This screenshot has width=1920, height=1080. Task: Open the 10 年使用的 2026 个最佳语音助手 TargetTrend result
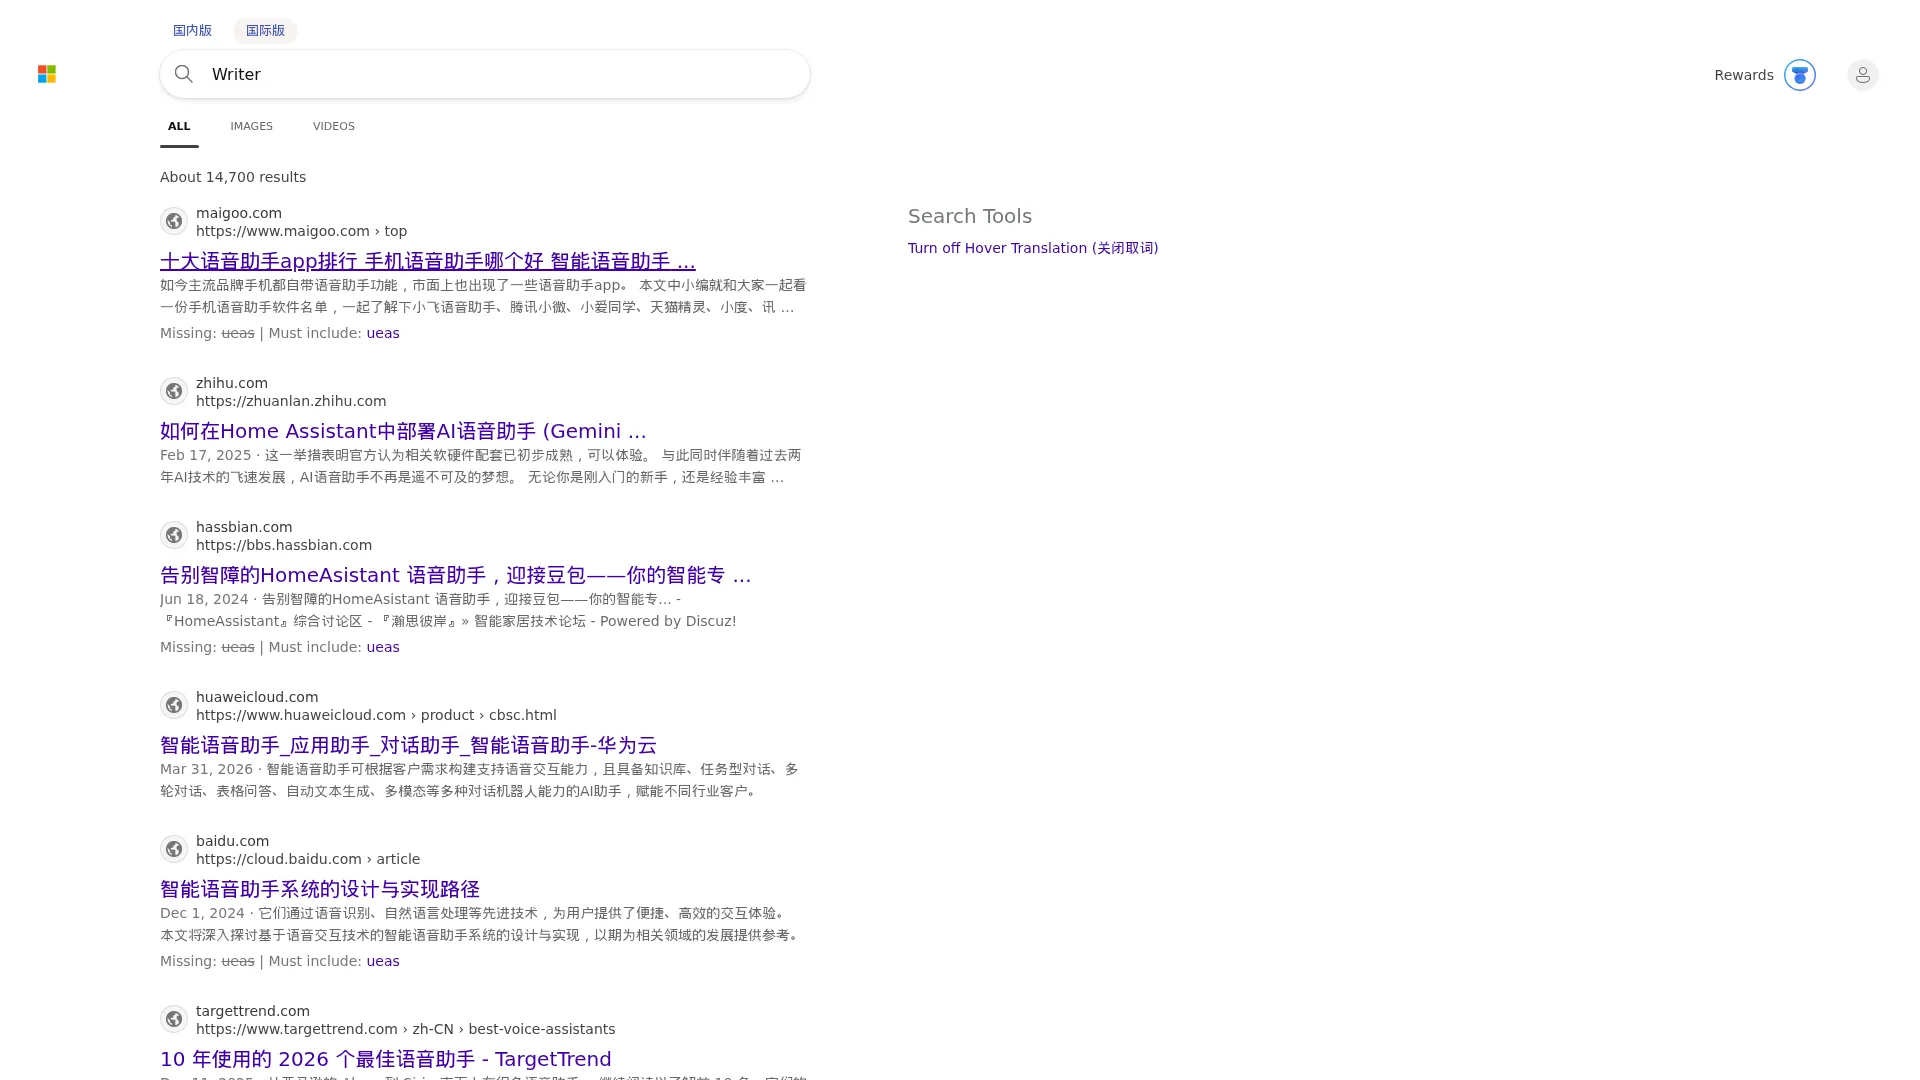pos(385,1059)
